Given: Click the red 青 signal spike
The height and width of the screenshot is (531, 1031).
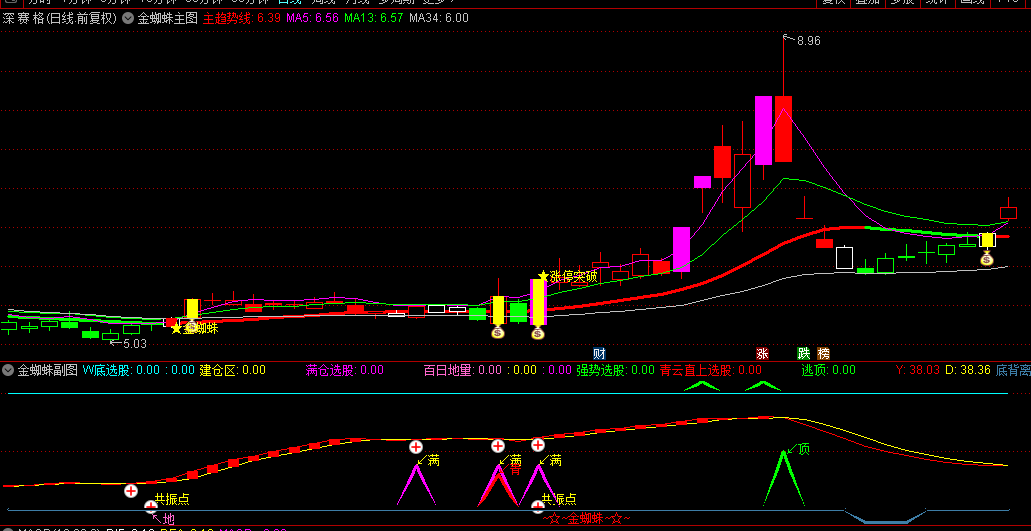Looking at the screenshot, I should 498,490.
